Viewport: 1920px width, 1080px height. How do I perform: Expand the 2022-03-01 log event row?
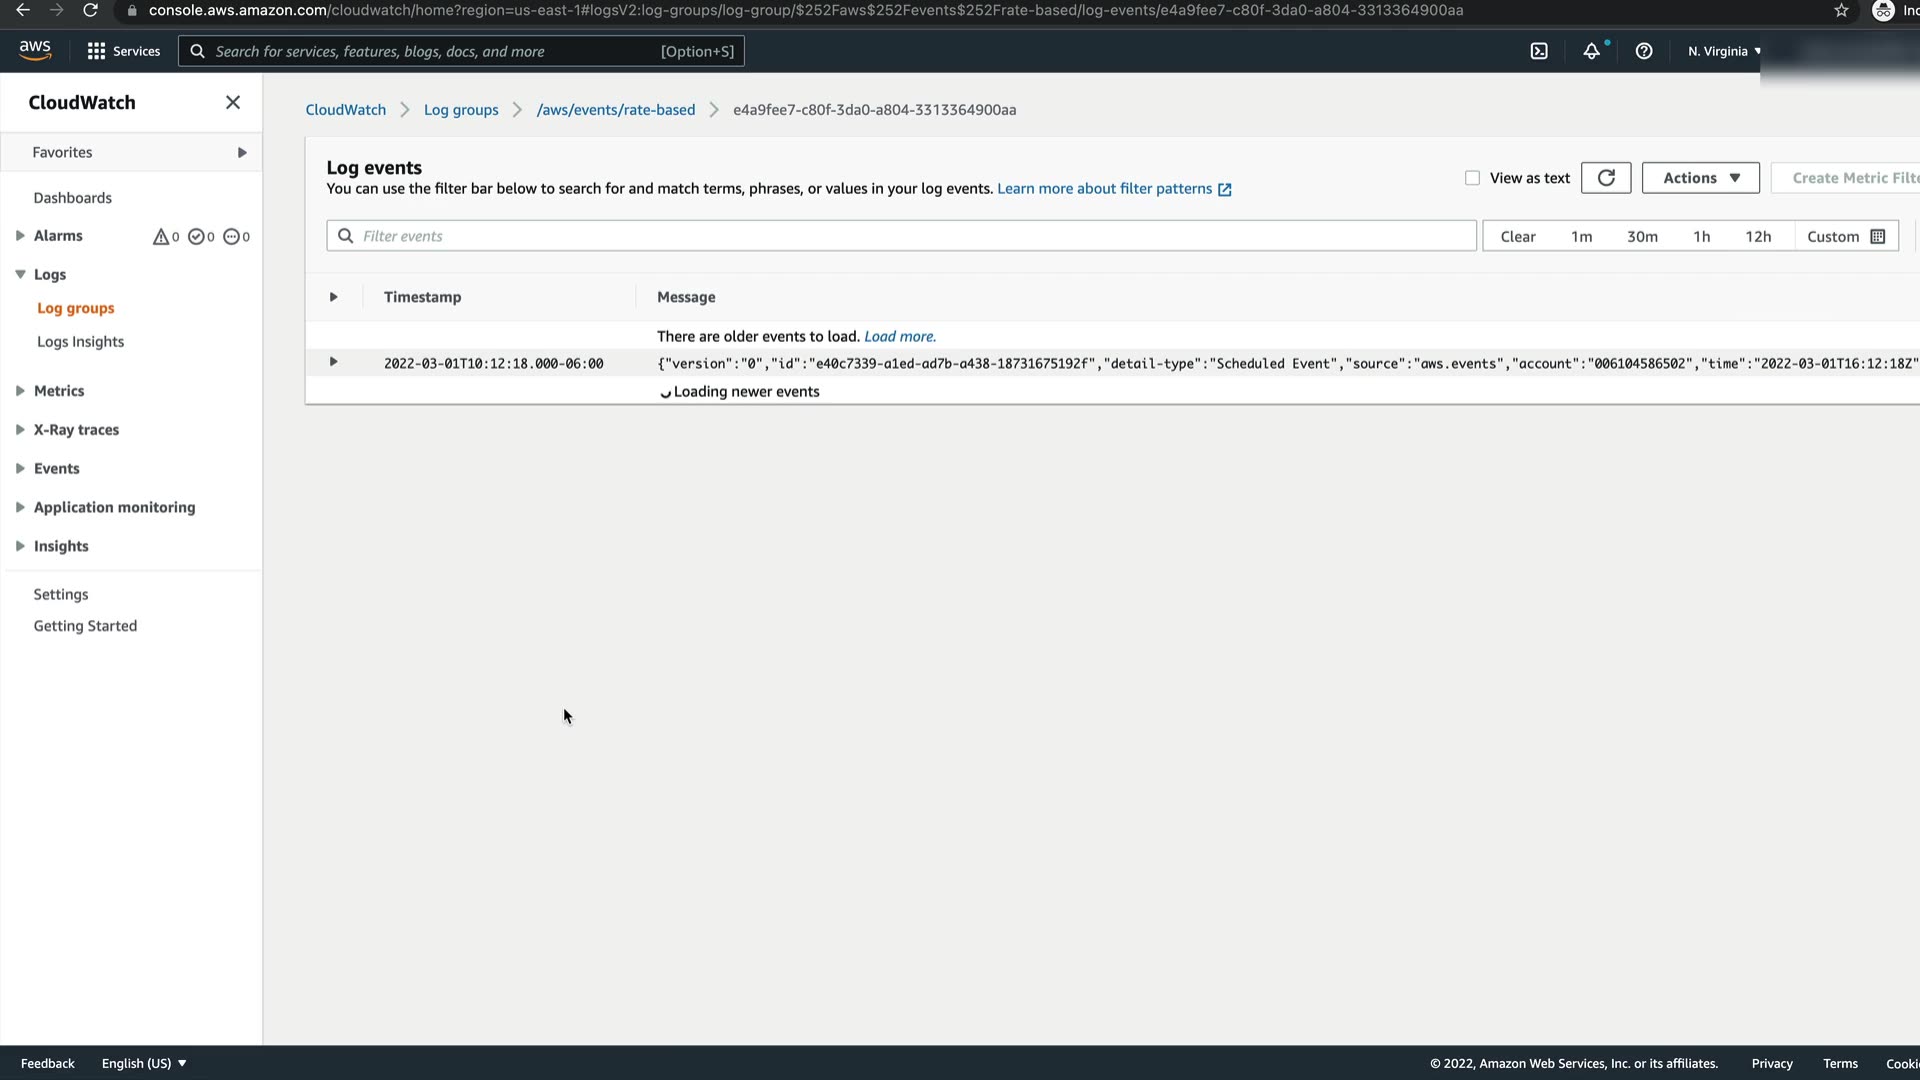click(x=334, y=362)
